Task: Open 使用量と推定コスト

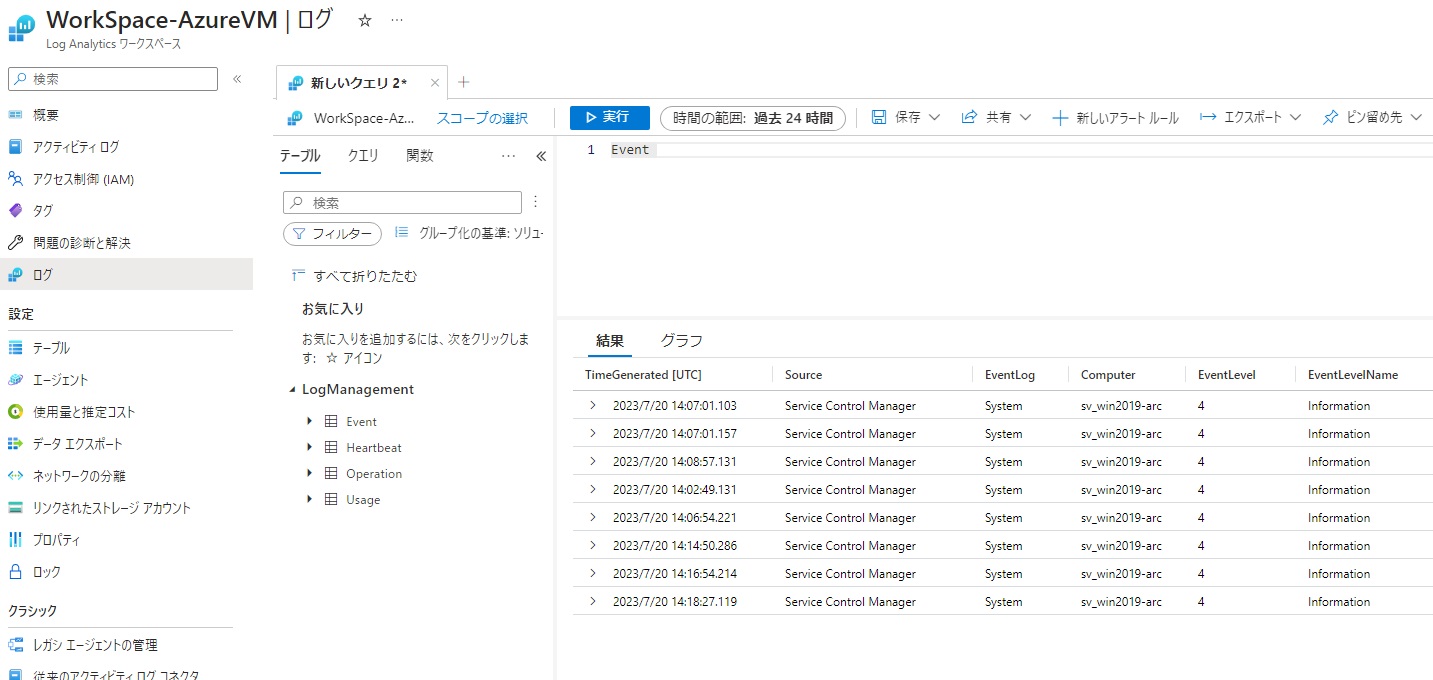Action: click(x=84, y=412)
